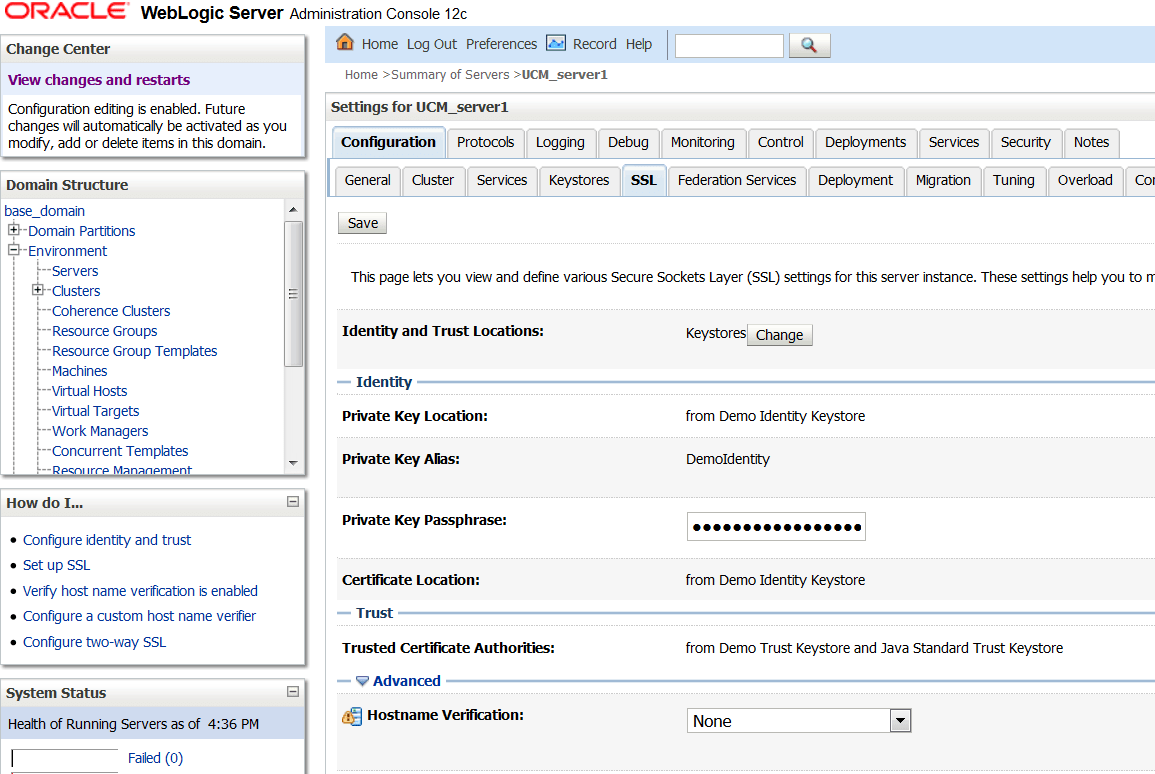Image resolution: width=1155 pixels, height=774 pixels.
Task: Collapse the Advanced section
Action: (x=362, y=681)
